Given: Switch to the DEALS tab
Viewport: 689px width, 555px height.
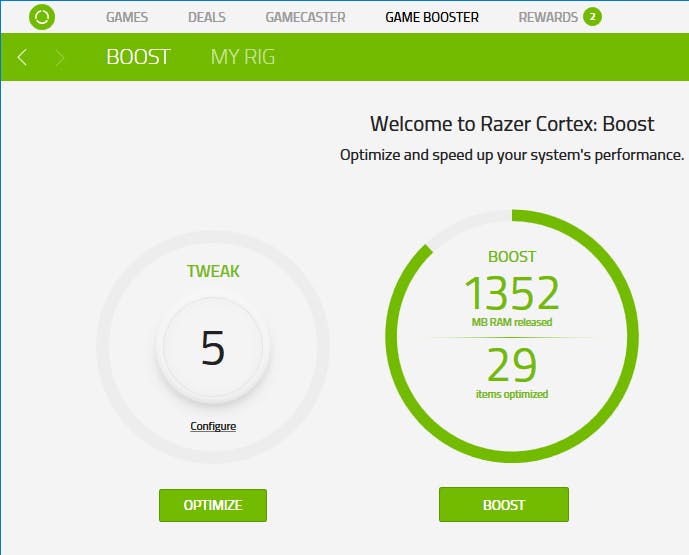Looking at the screenshot, I should coord(207,17).
